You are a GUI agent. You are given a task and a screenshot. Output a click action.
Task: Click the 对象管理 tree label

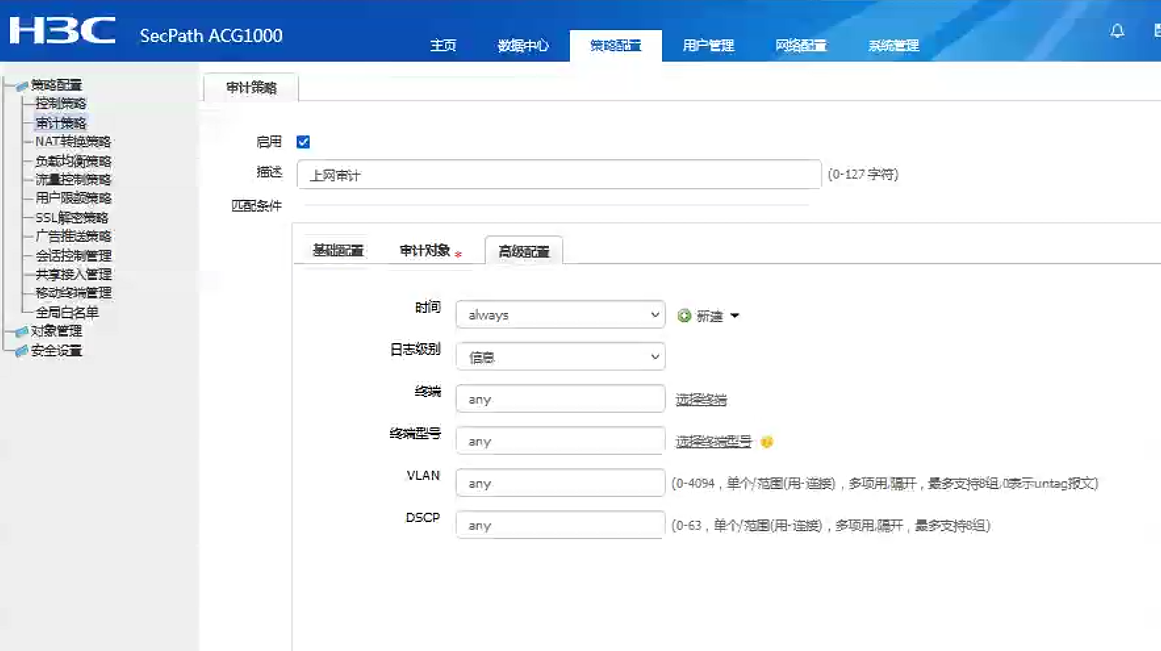56,331
